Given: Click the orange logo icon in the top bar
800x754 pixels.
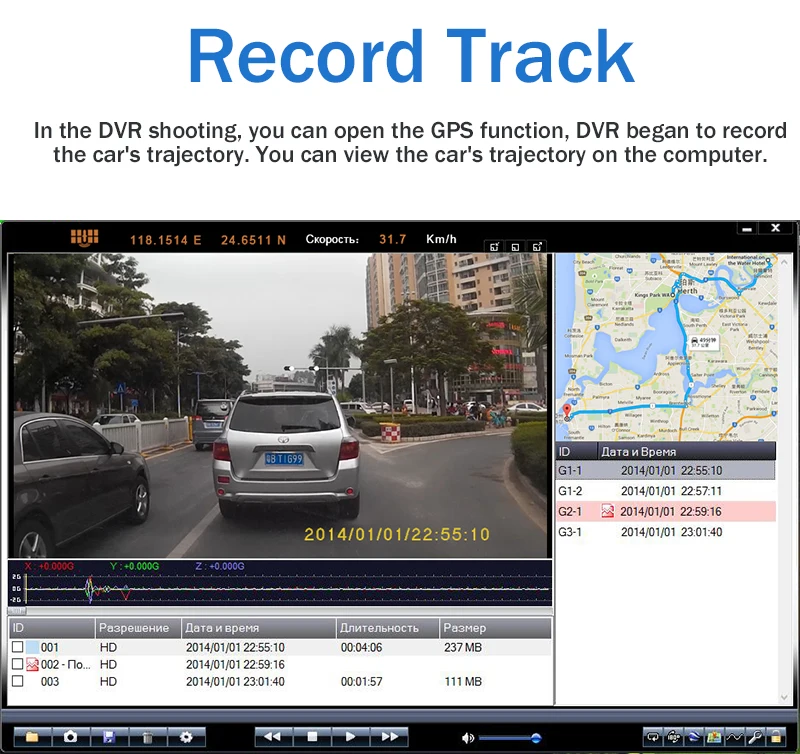Looking at the screenshot, I should coord(84,238).
